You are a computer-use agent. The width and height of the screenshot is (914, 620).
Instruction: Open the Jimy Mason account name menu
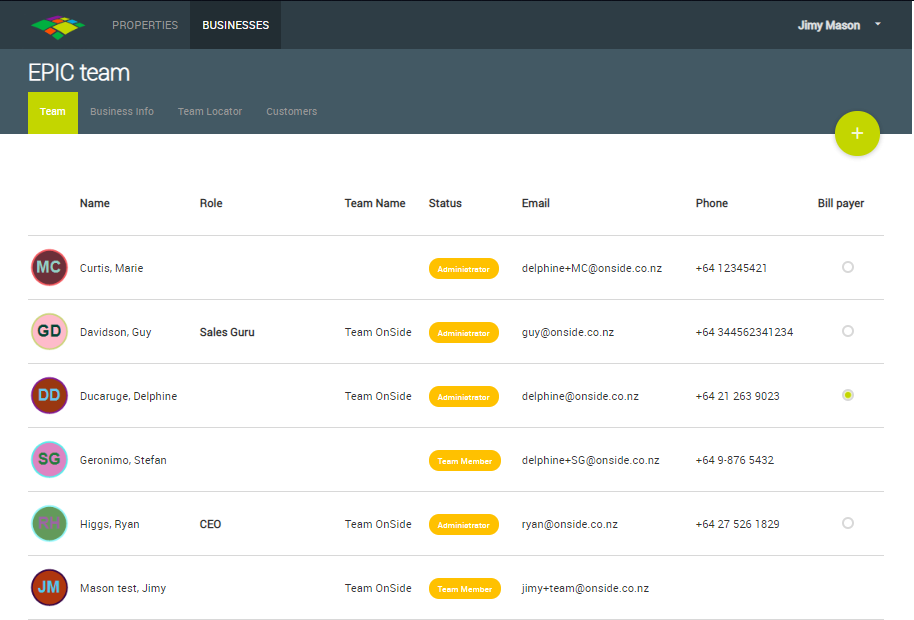click(828, 25)
